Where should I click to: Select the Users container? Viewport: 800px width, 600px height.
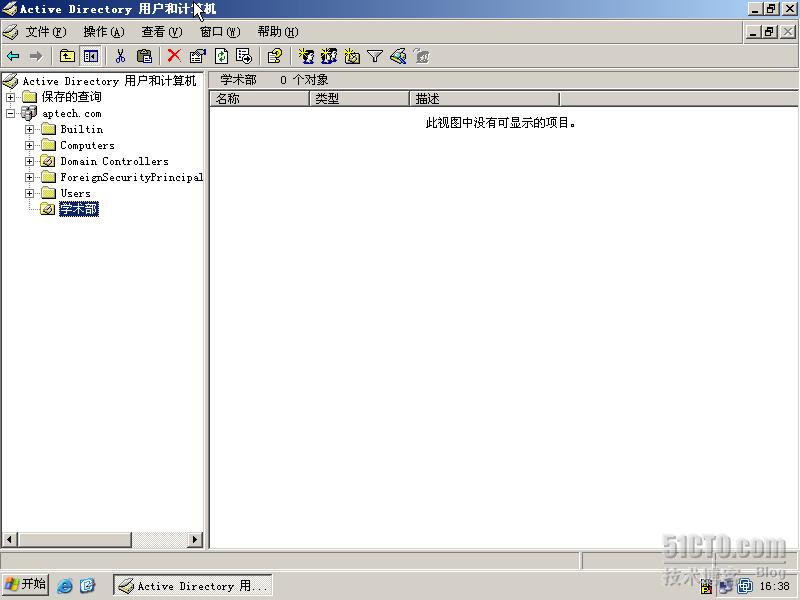[x=76, y=193]
